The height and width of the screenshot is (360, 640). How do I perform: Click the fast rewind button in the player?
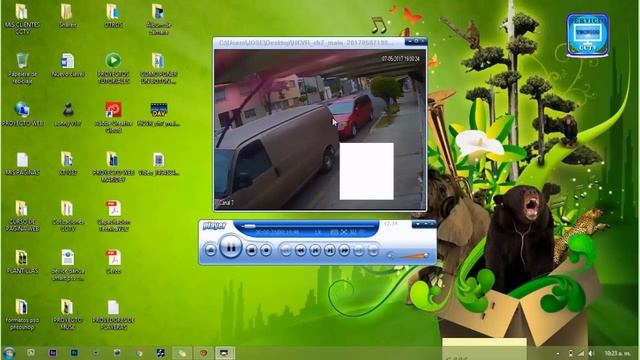point(300,250)
